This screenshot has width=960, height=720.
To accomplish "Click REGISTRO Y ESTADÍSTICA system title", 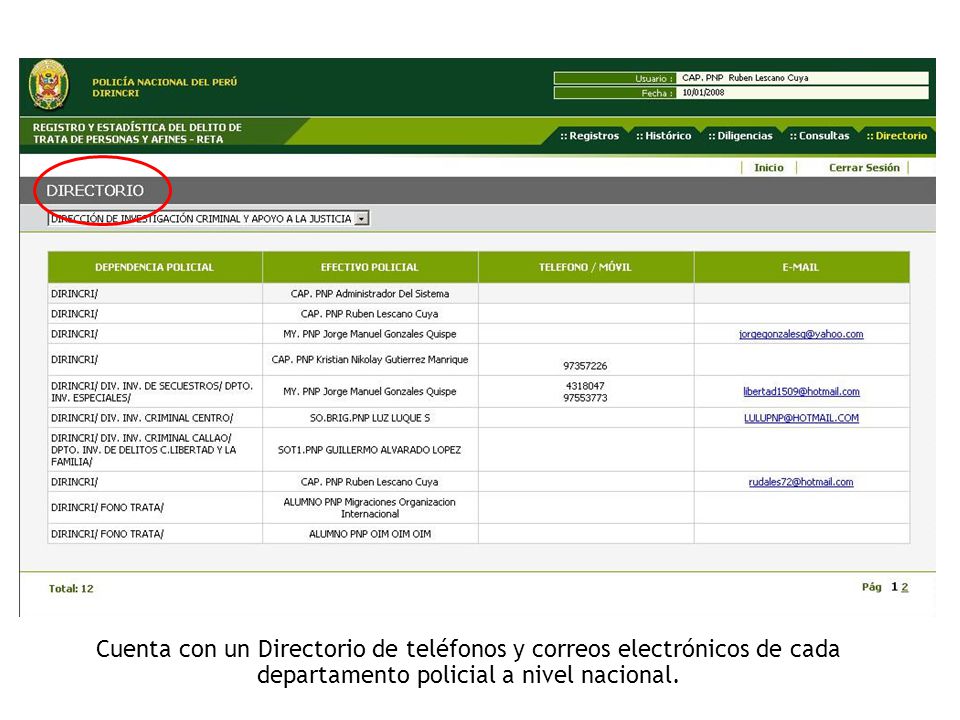I will (137, 133).
